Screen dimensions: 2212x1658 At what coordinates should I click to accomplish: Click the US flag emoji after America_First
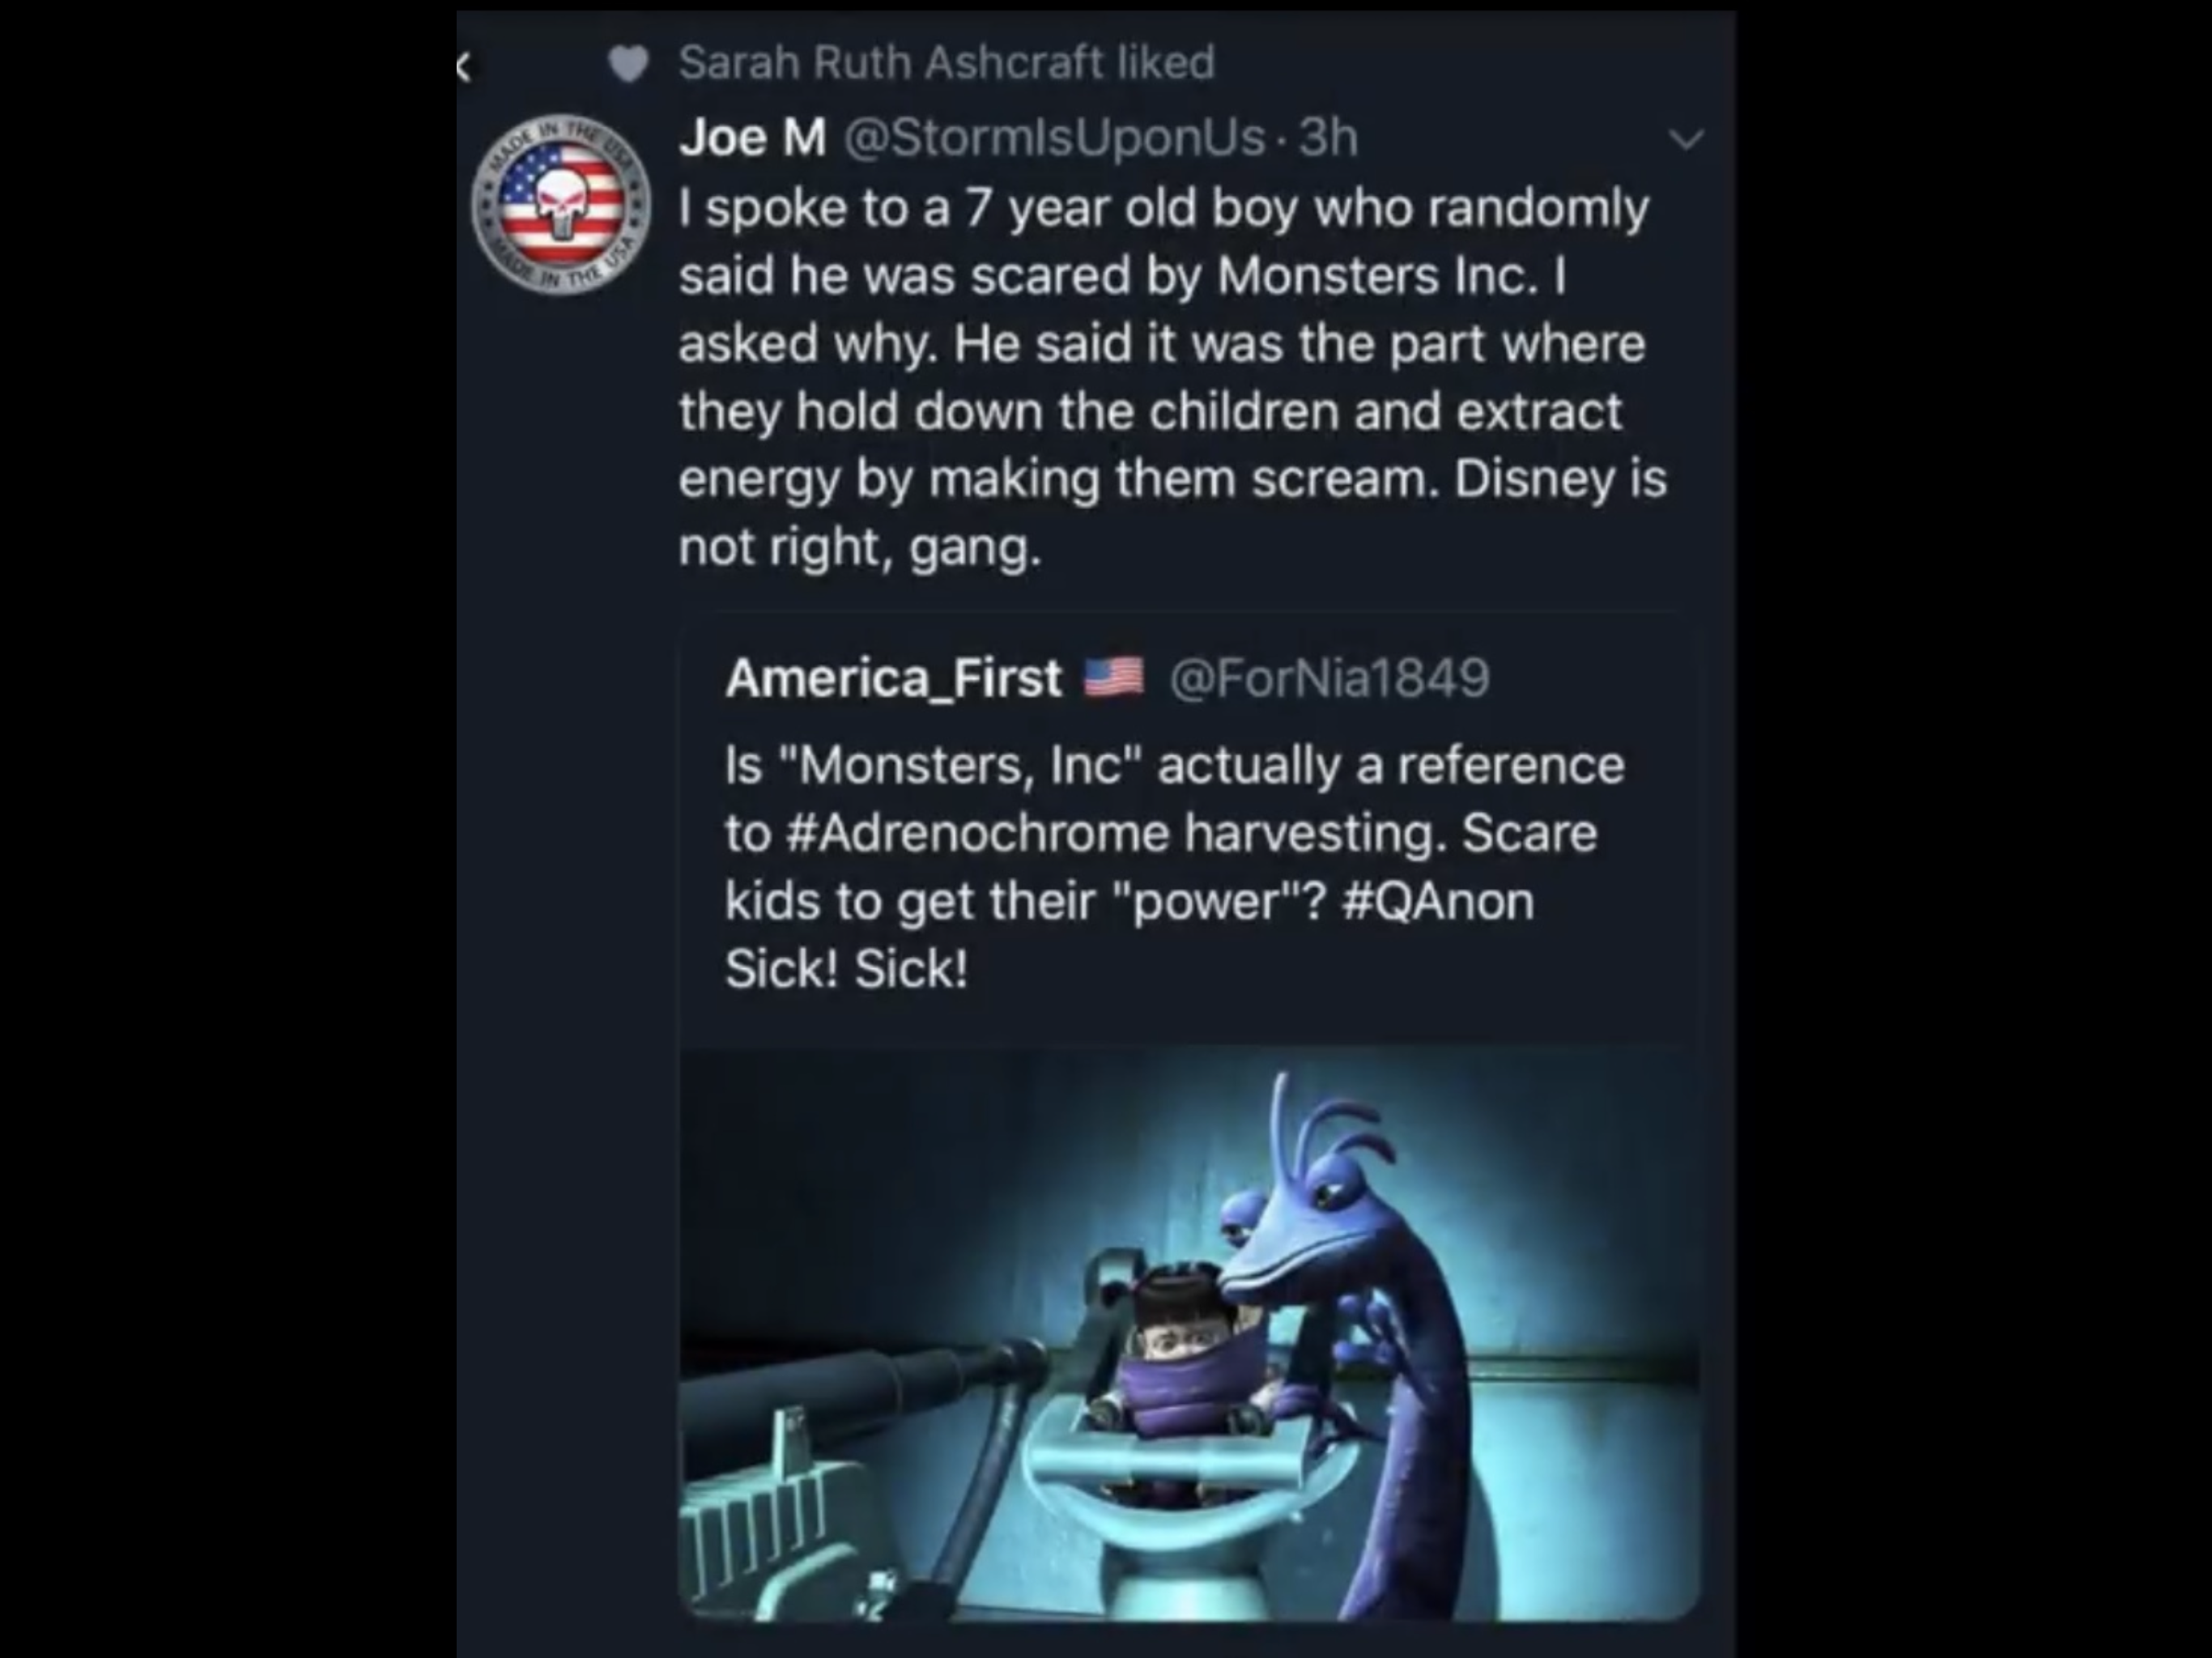pos(1114,677)
